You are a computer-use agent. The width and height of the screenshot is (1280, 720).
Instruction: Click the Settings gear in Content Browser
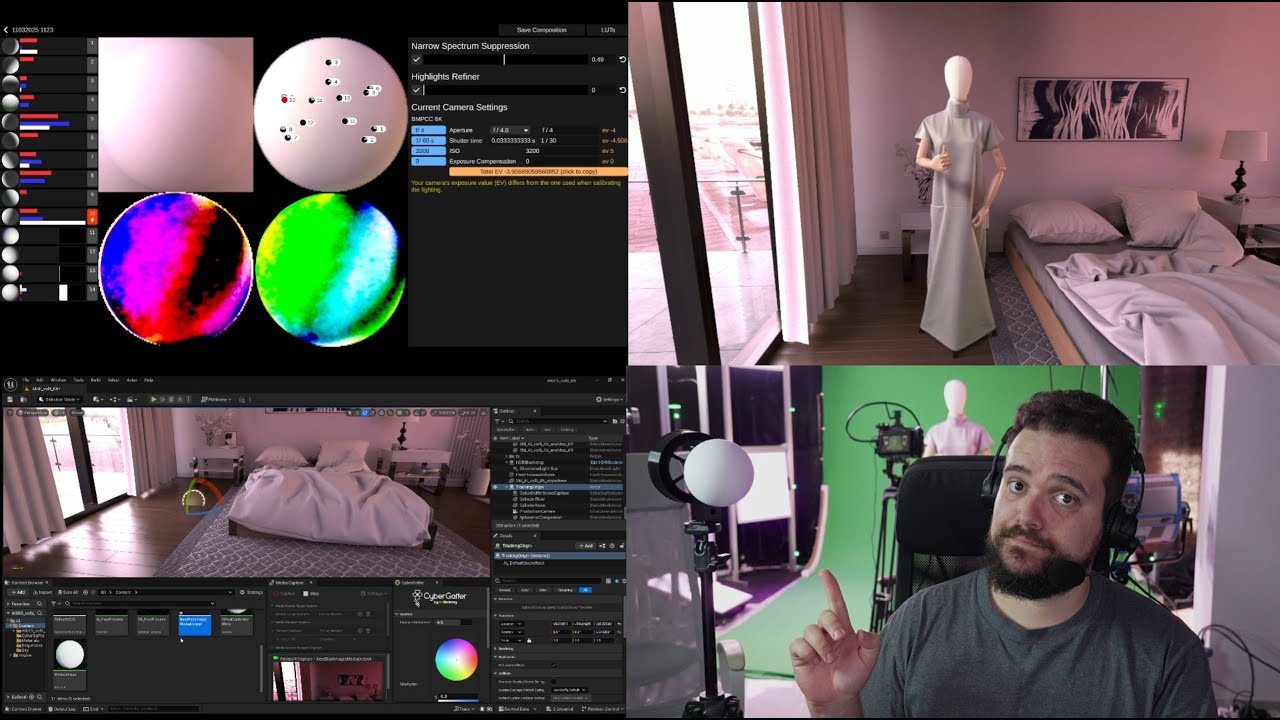click(x=251, y=592)
